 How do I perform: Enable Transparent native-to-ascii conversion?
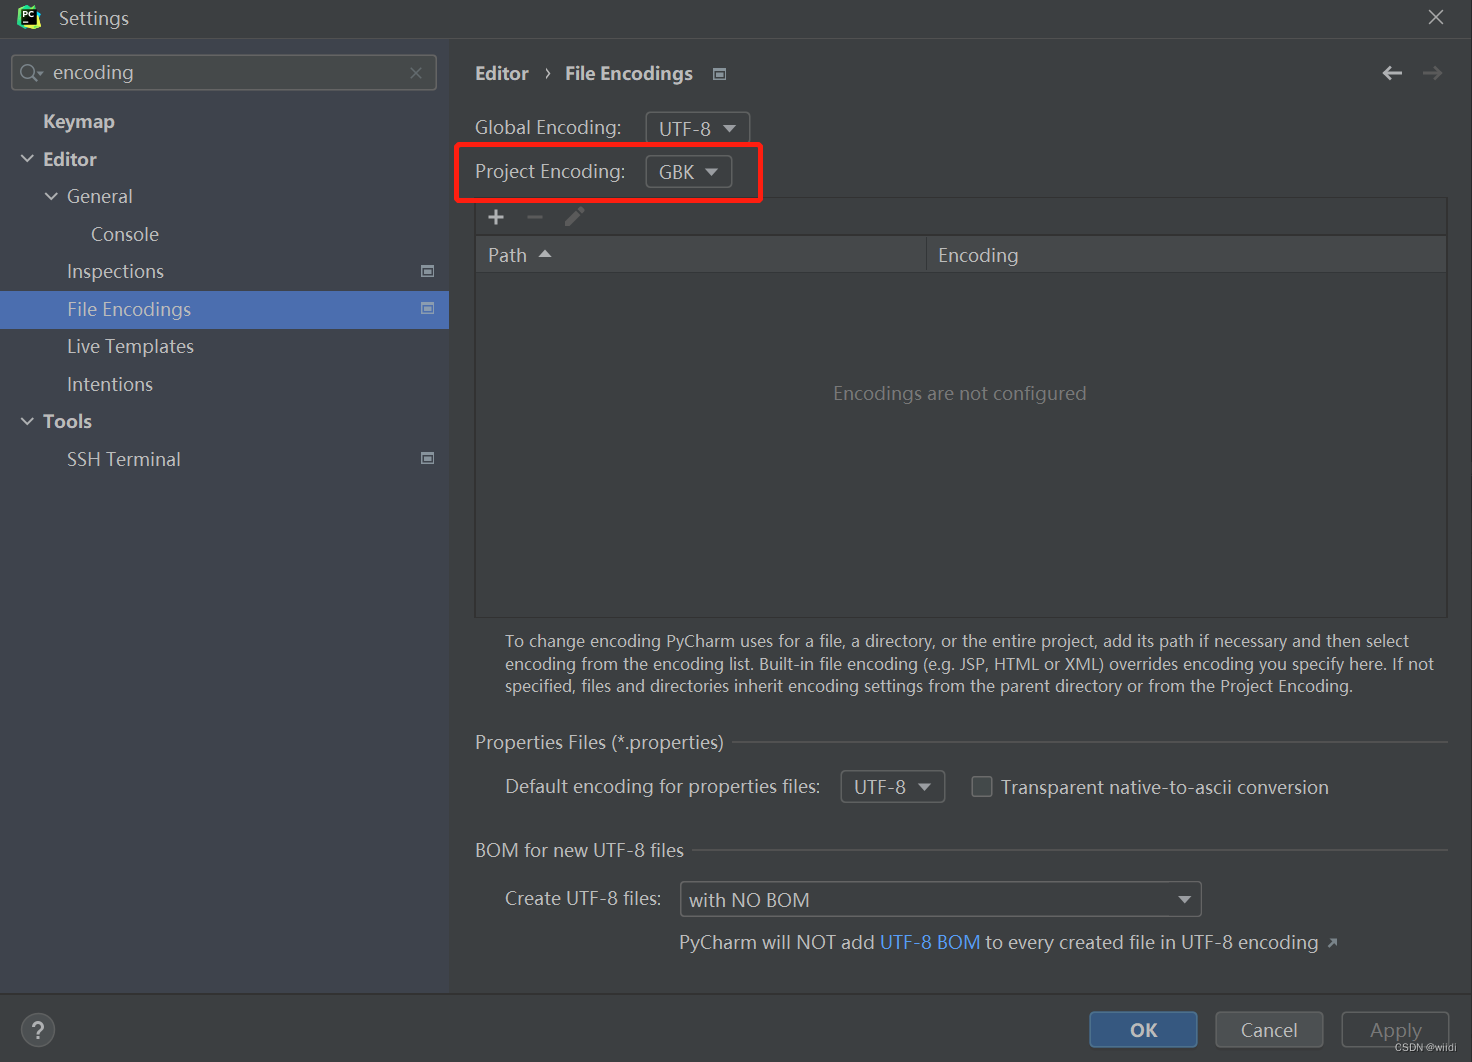point(982,787)
